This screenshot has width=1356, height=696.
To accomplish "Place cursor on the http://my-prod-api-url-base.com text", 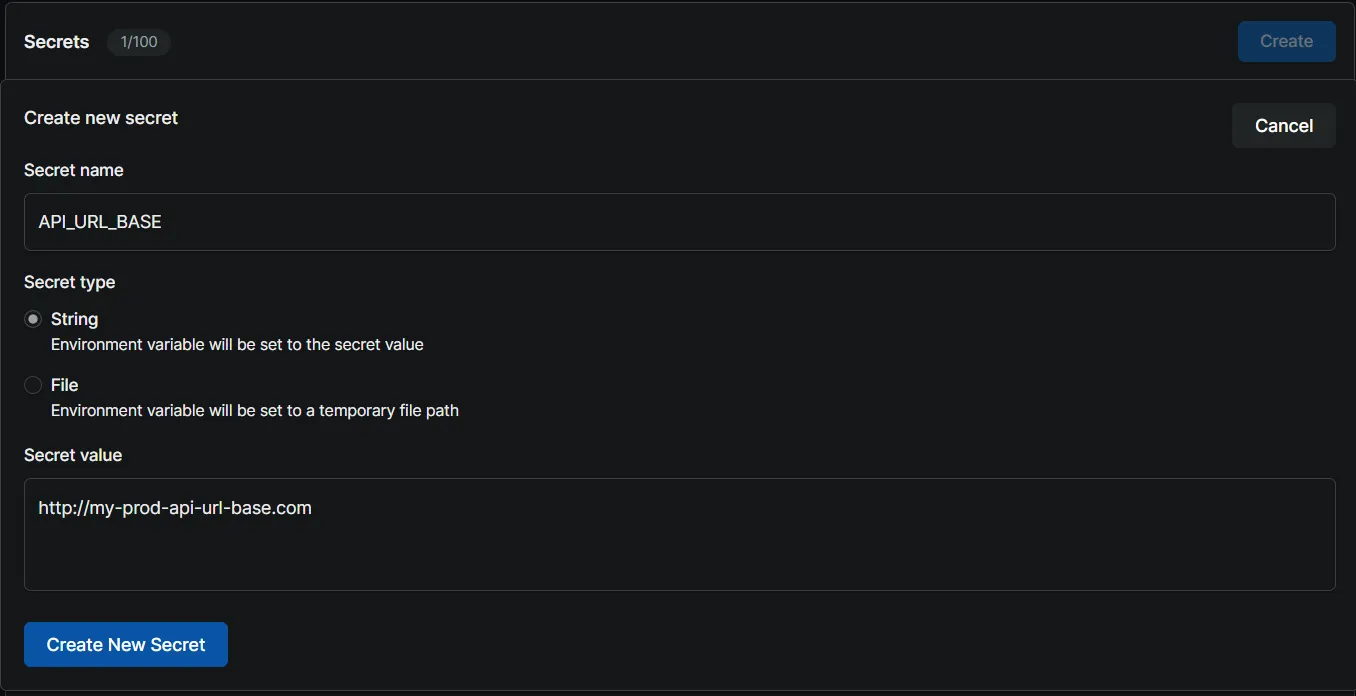I will tap(175, 508).
